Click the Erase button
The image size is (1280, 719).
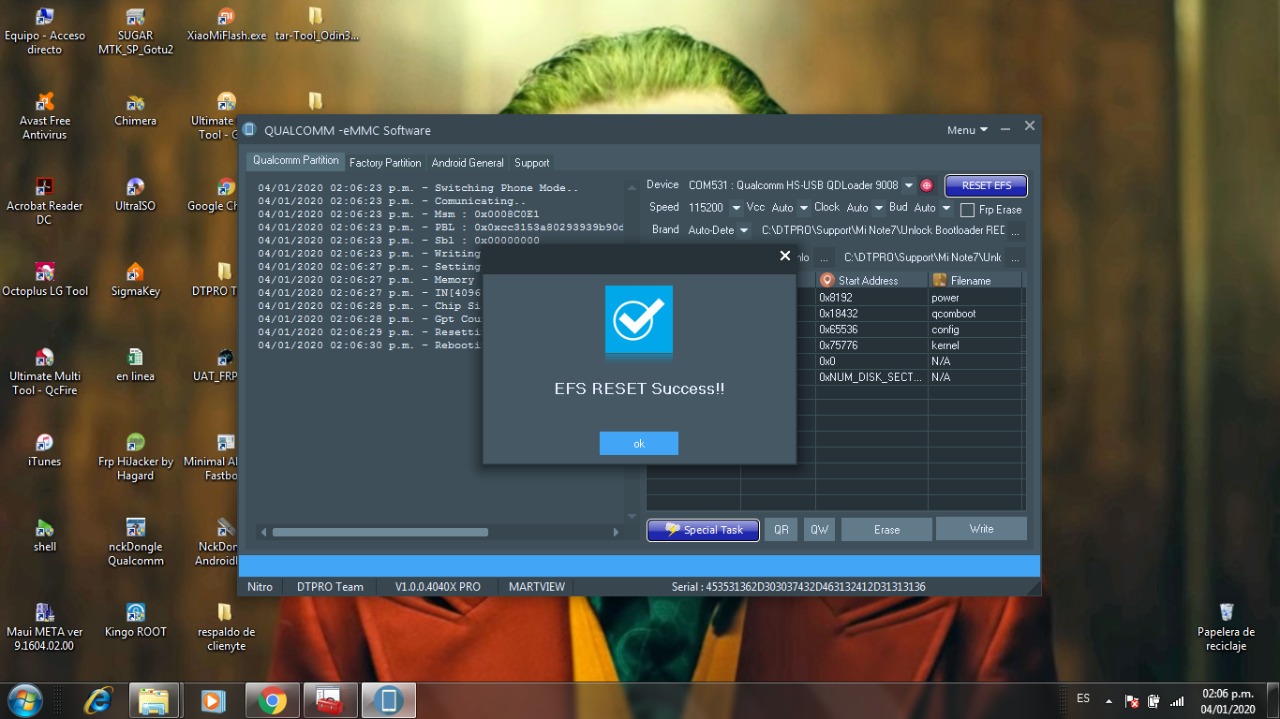(x=886, y=530)
